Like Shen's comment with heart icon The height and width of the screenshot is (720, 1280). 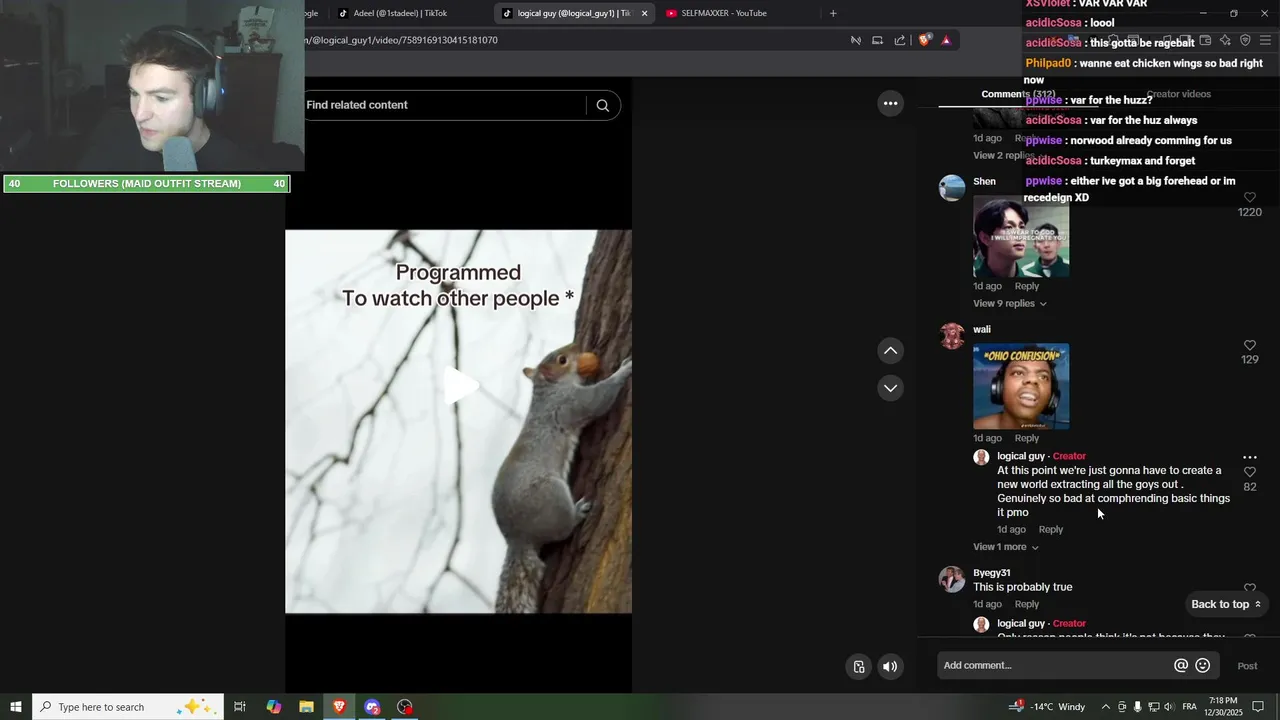(x=1249, y=198)
